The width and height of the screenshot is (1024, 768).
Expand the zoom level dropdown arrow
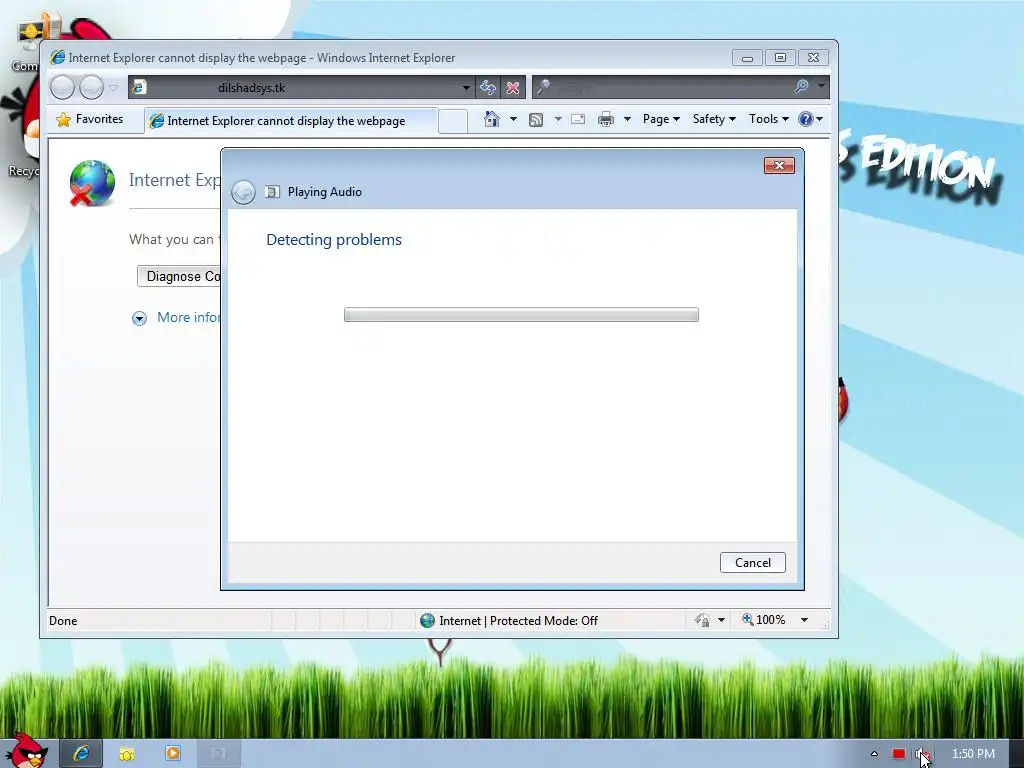coord(805,620)
